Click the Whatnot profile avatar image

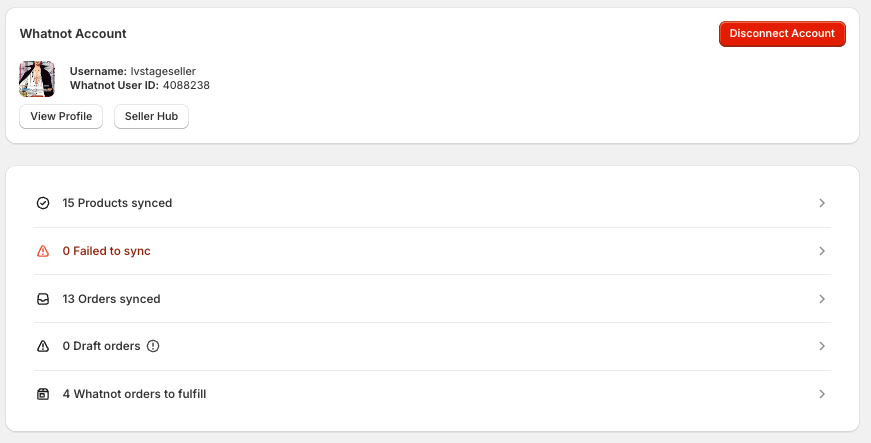pos(37,79)
